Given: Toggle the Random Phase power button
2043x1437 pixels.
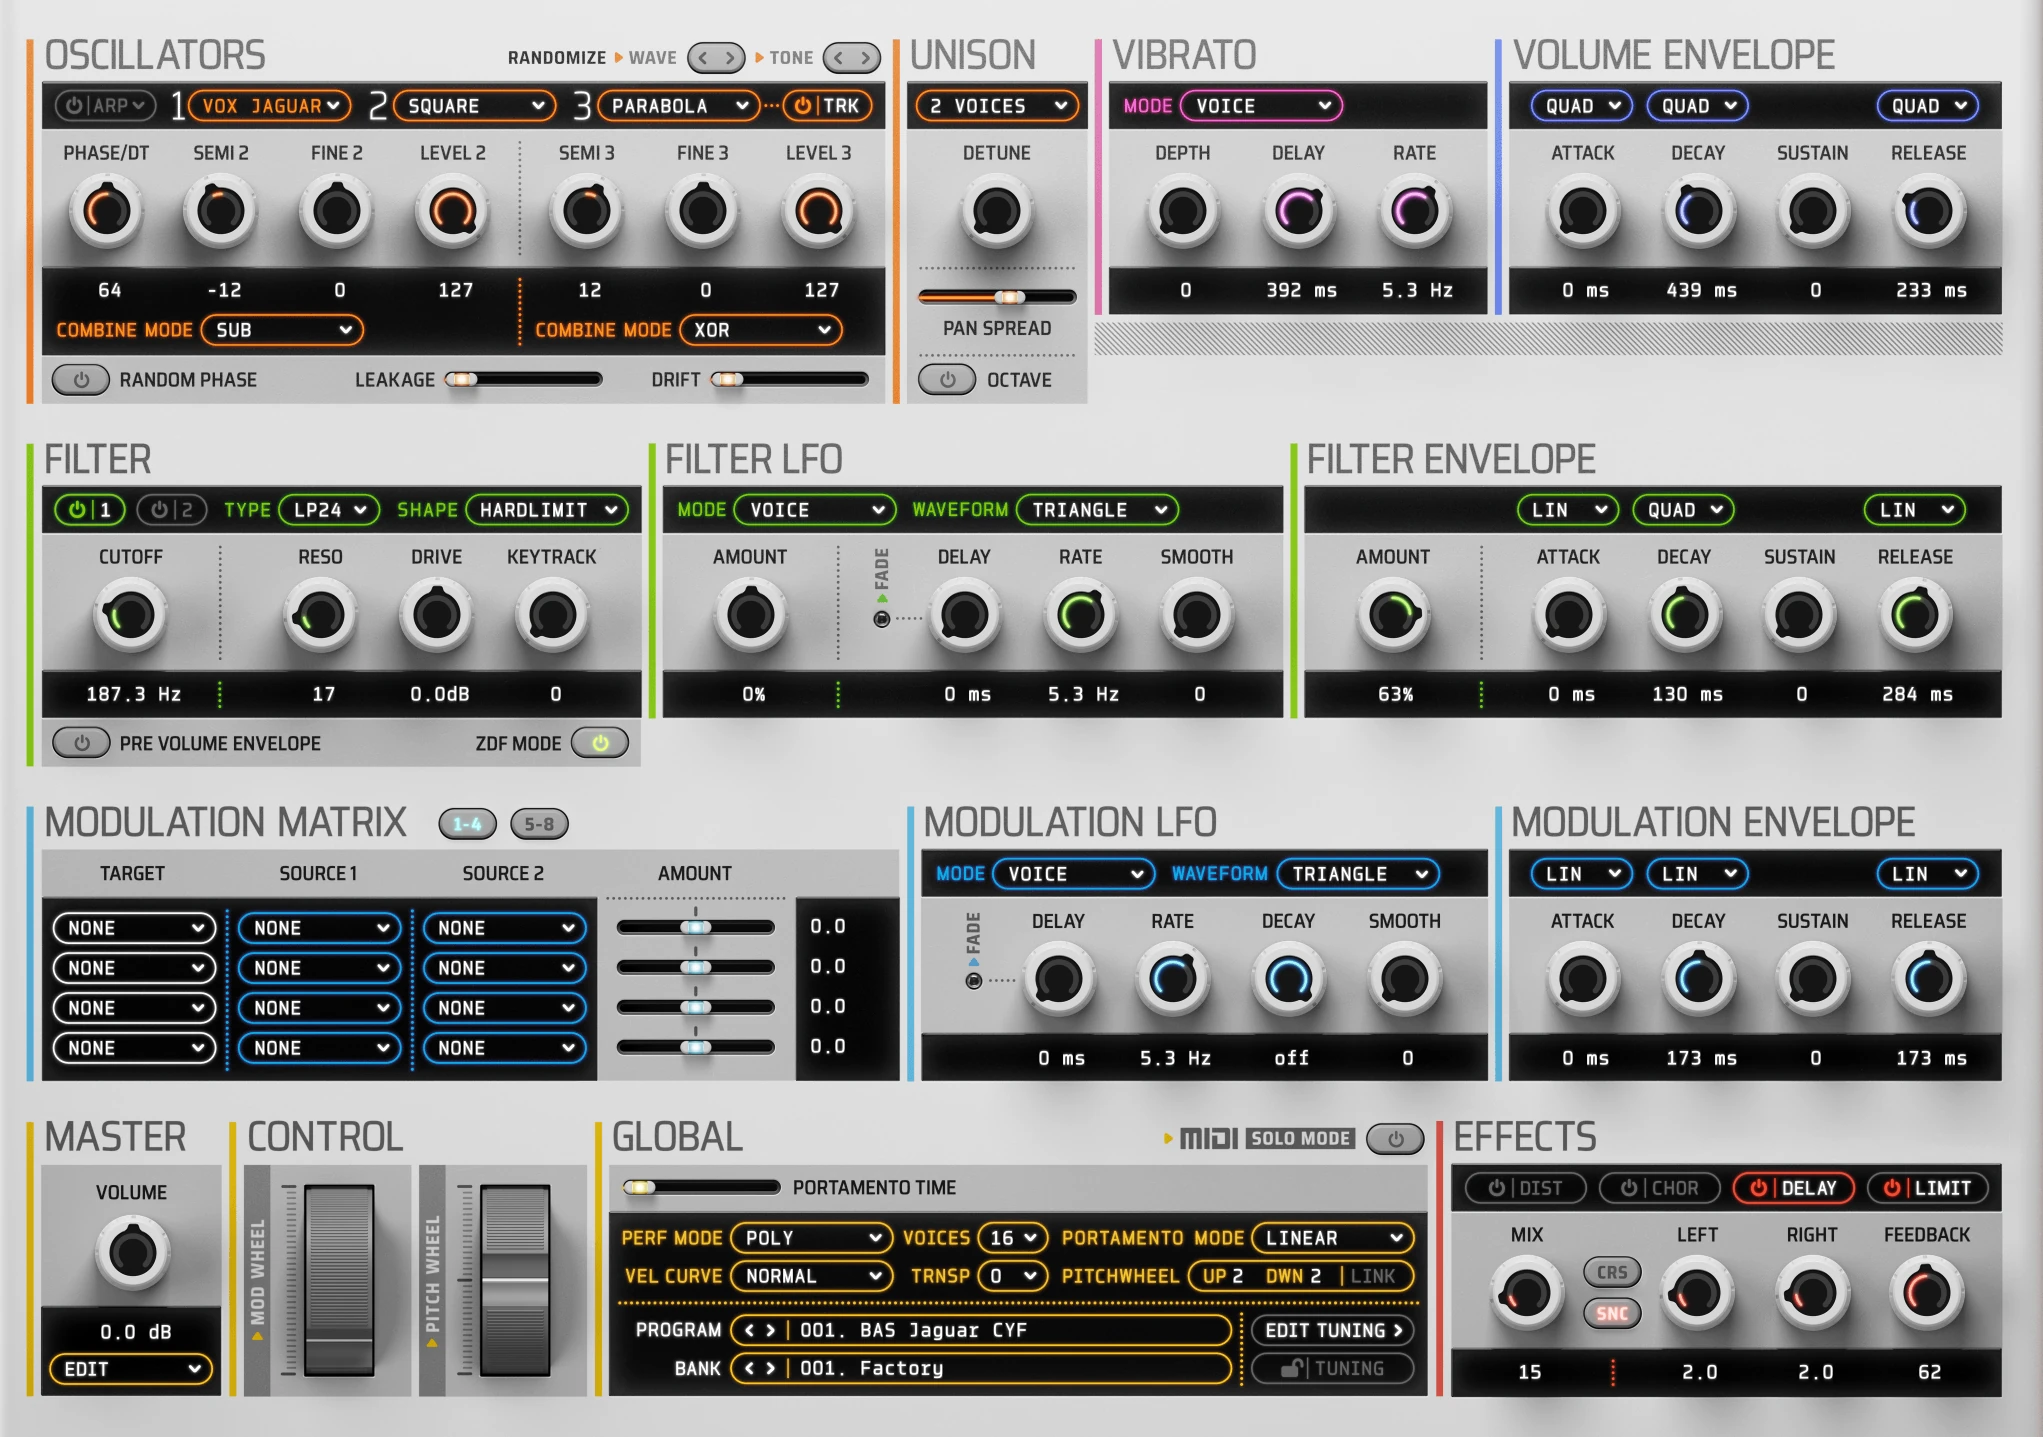Looking at the screenshot, I should [x=81, y=380].
